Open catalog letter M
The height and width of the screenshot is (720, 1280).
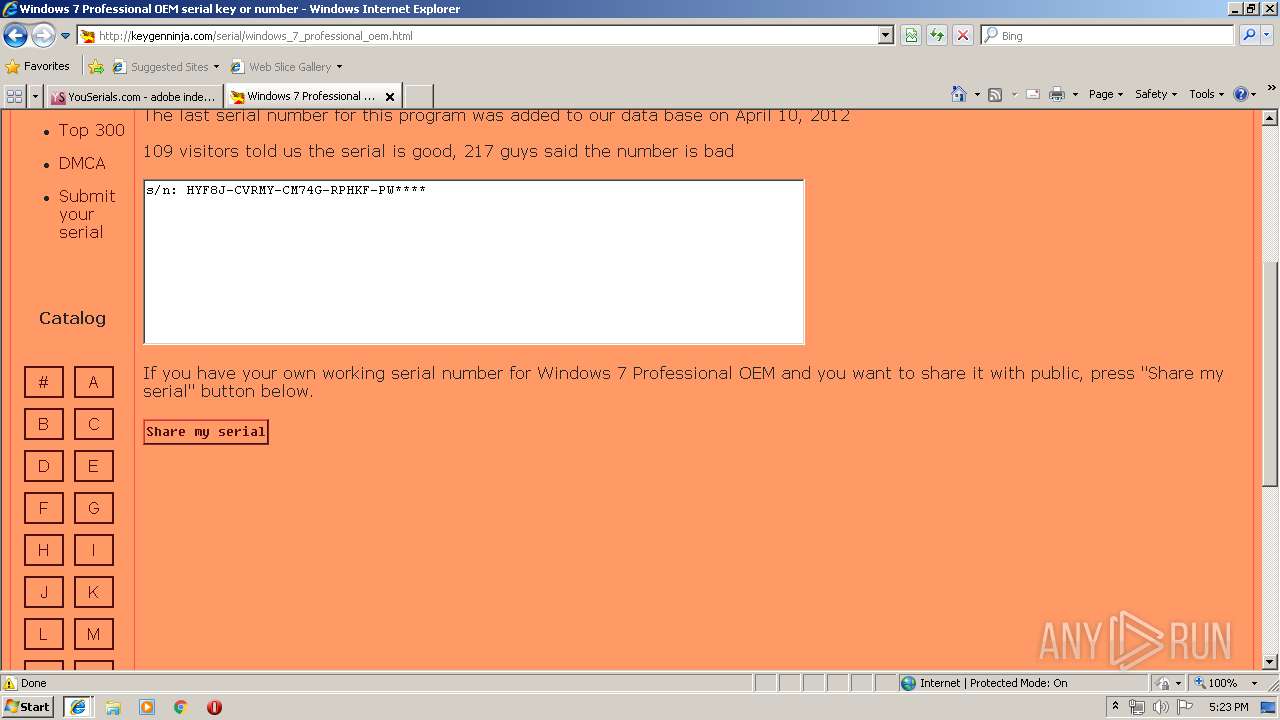[94, 634]
